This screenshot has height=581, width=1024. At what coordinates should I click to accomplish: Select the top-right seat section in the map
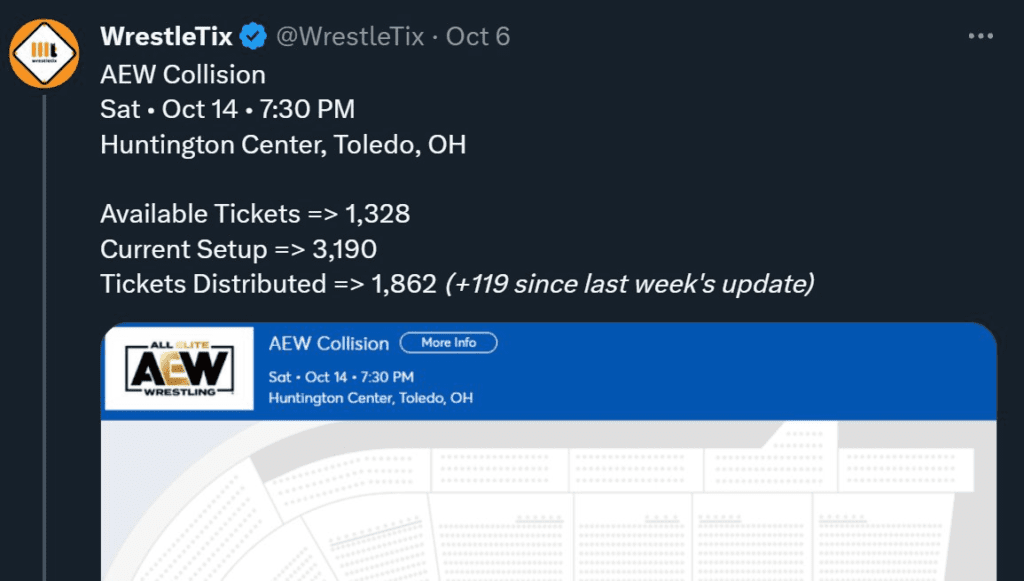[x=905, y=468]
